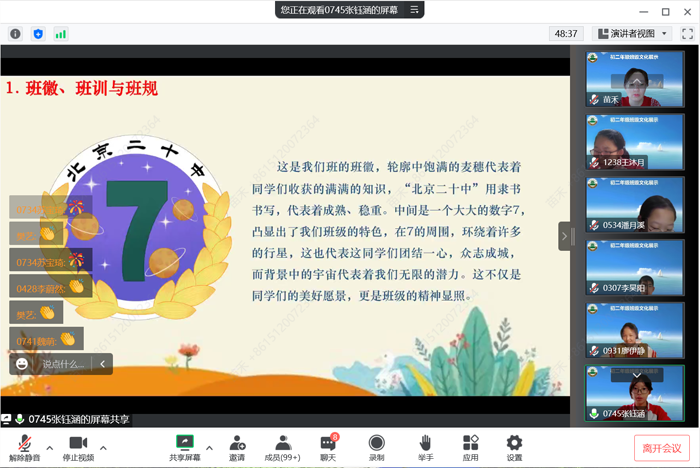This screenshot has height=468, width=700.
Task: Select 0745张钰涵 video thumbnail
Action: click(x=634, y=393)
